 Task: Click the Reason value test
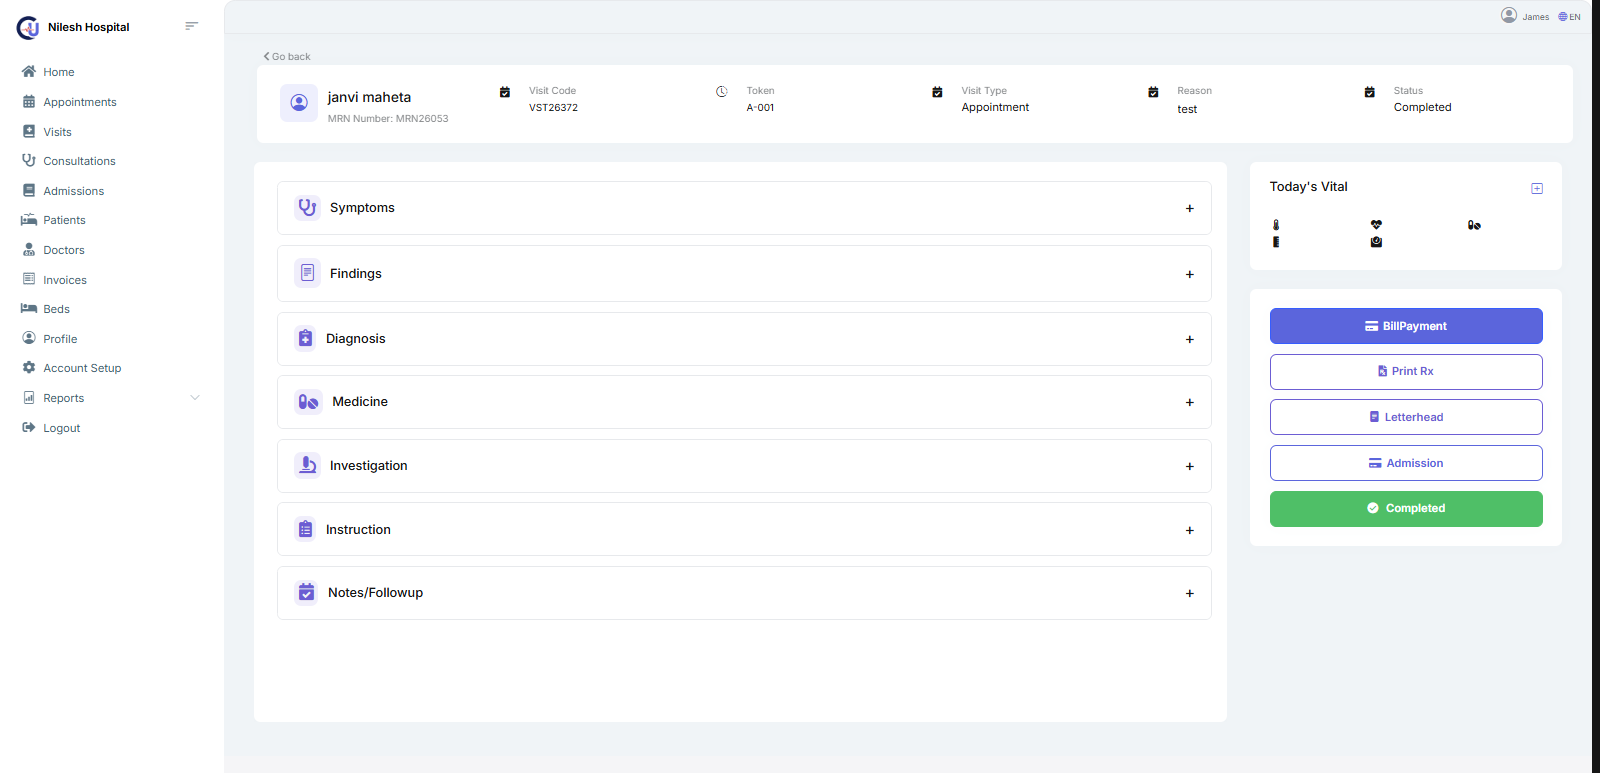tap(1187, 109)
